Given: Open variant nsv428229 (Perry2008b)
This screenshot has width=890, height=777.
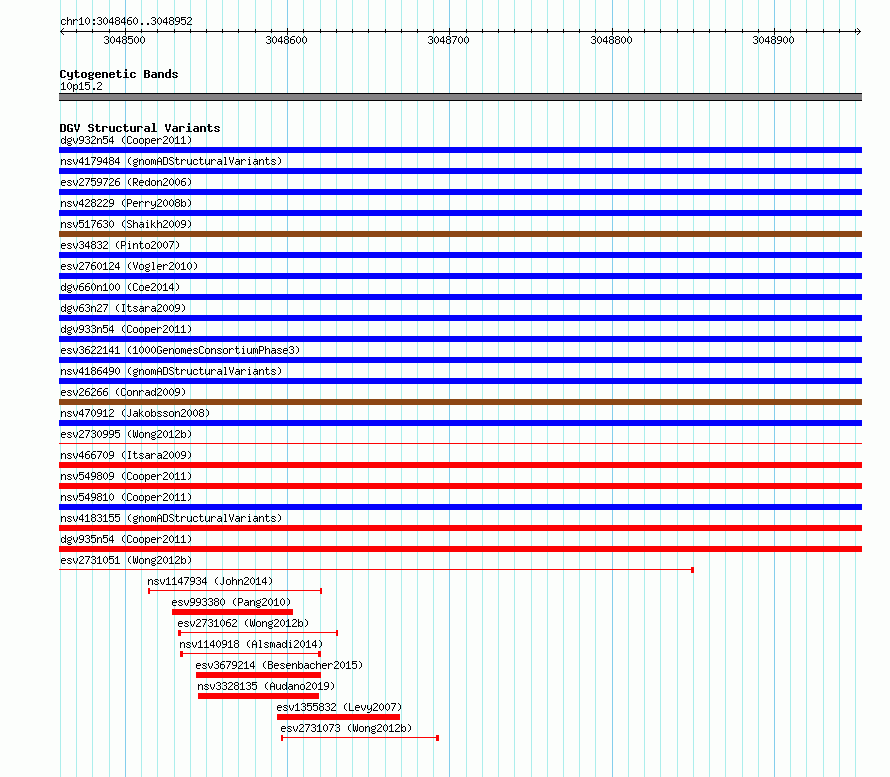Looking at the screenshot, I should [126, 203].
